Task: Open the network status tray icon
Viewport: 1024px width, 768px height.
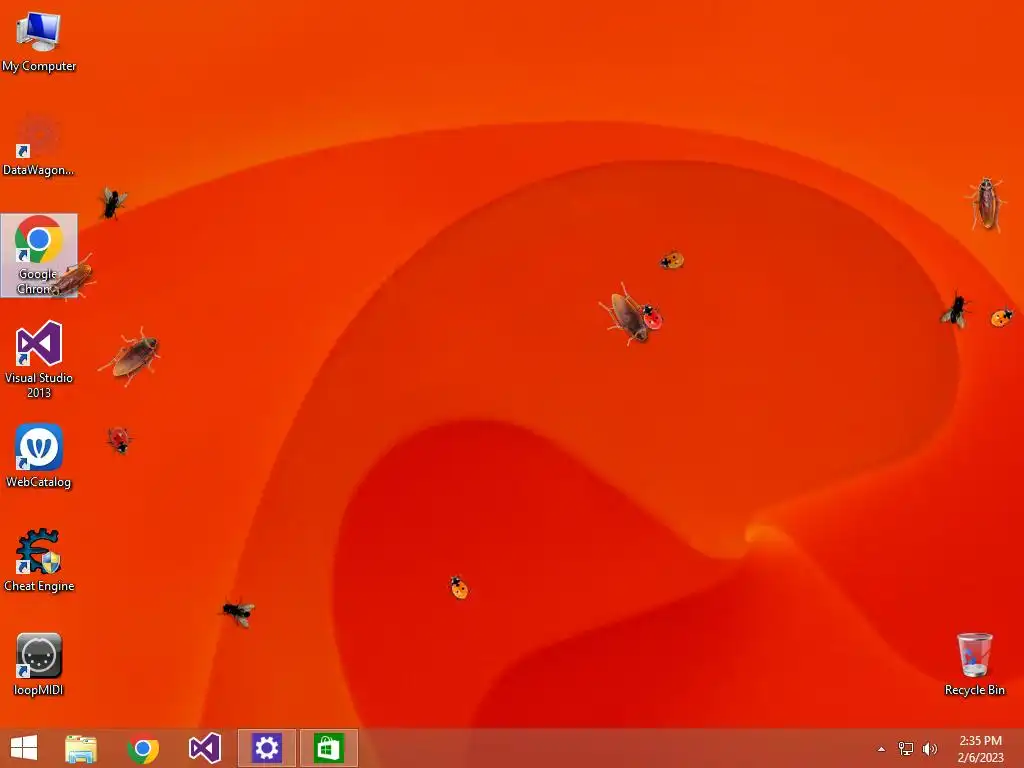Action: [x=905, y=749]
